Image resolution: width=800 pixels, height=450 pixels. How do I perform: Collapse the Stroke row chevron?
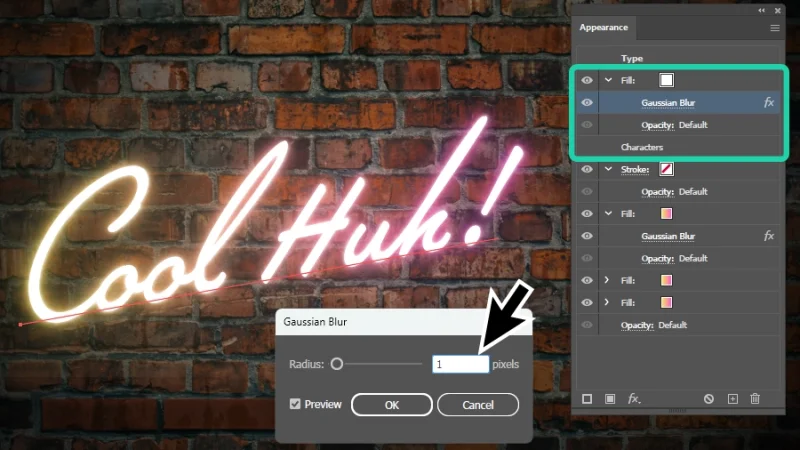tap(608, 169)
